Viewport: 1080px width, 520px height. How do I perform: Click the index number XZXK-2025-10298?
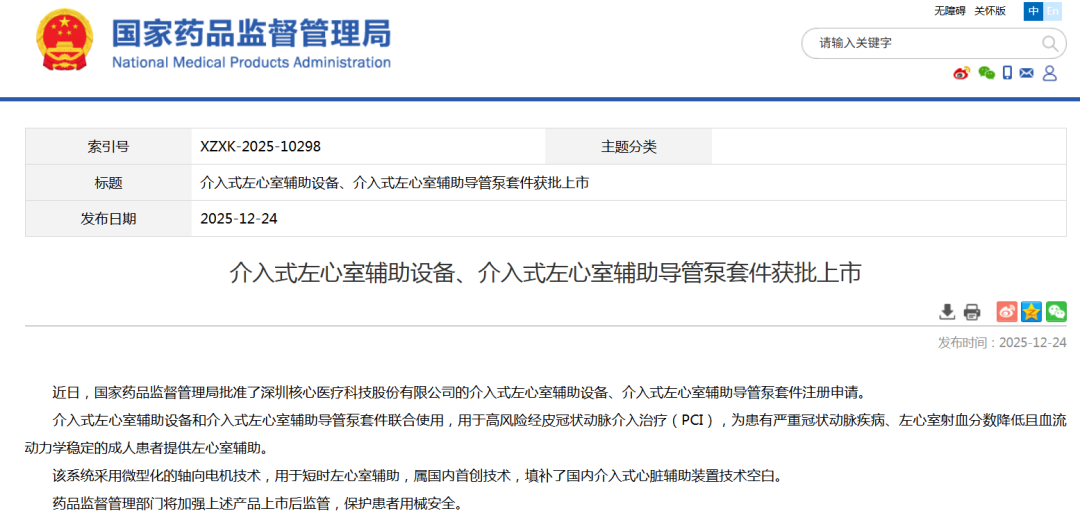point(260,147)
